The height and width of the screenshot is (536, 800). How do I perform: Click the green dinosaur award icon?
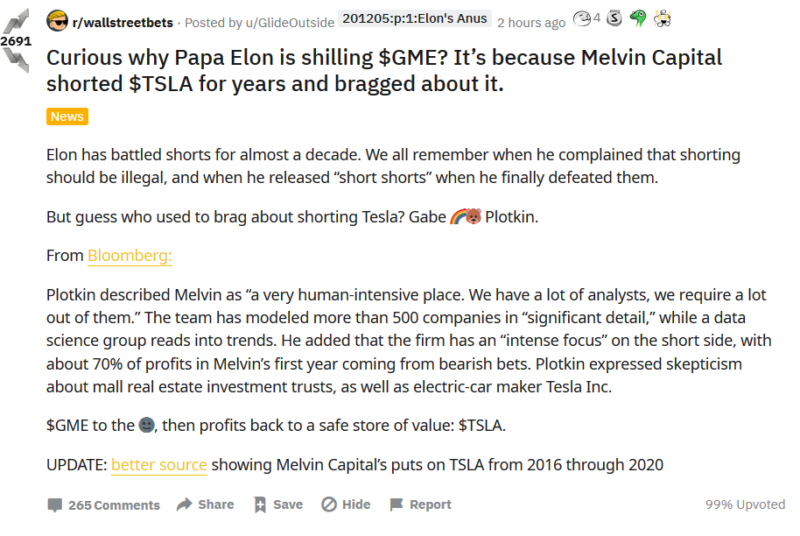pos(638,18)
